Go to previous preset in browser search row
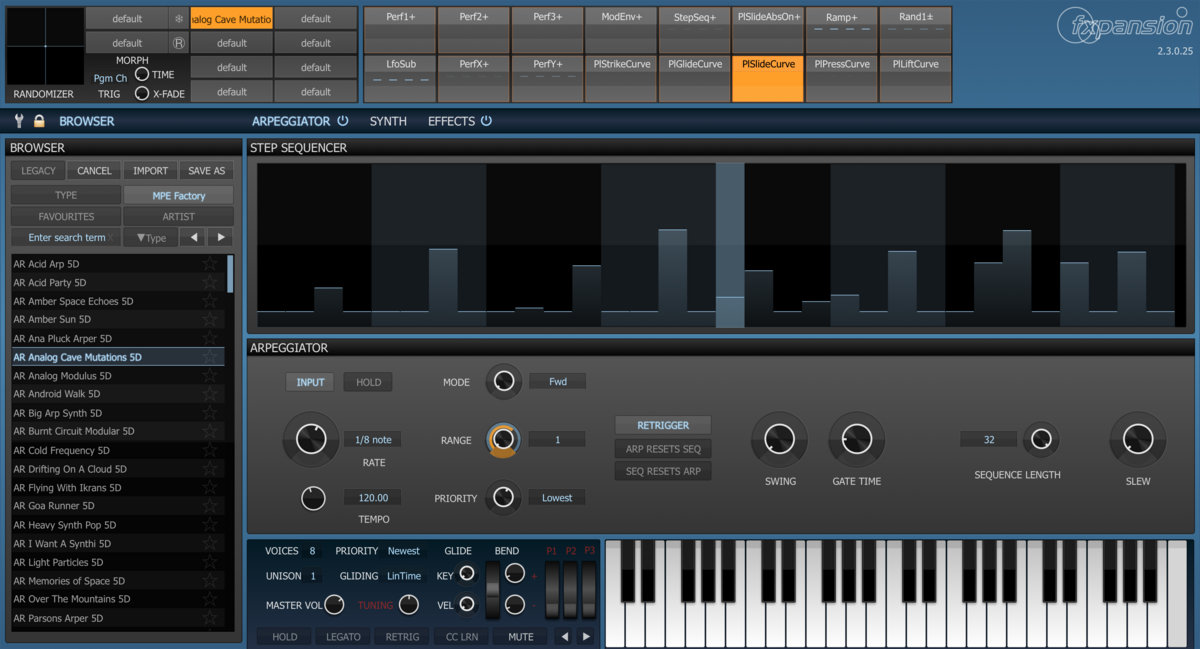The image size is (1200, 649). click(194, 238)
